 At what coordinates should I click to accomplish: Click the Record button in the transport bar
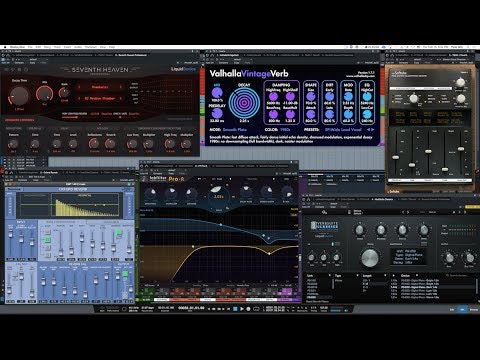click(248, 309)
